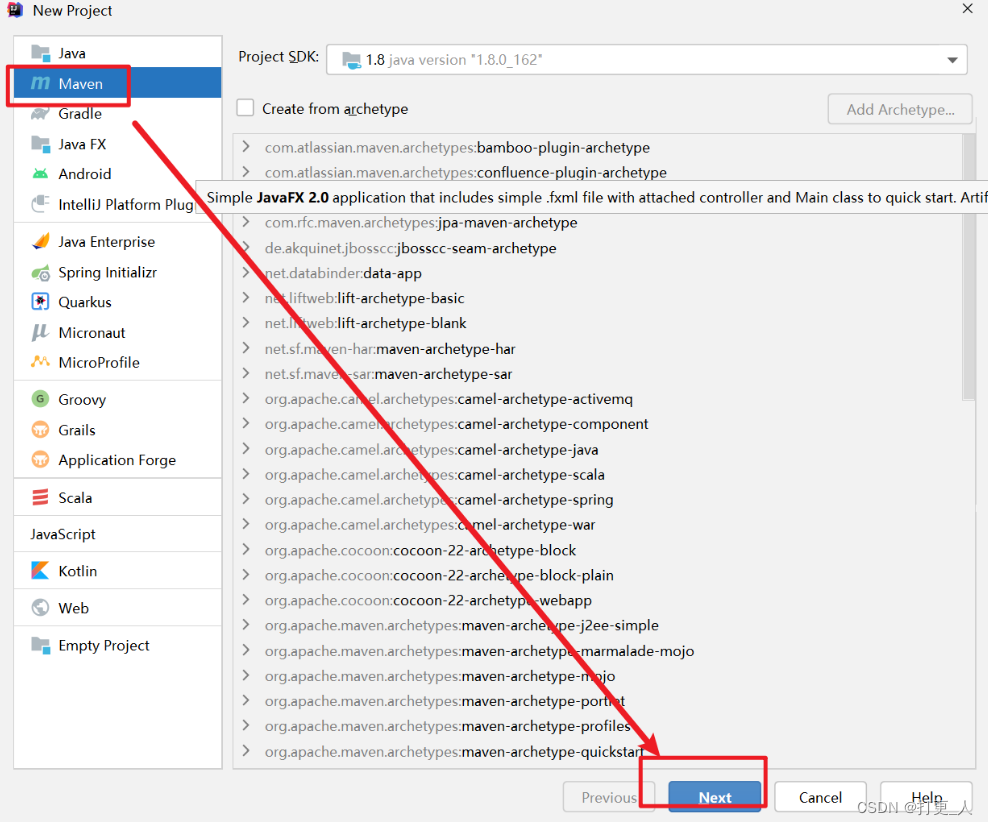Click the Kotlin icon

click(40, 571)
